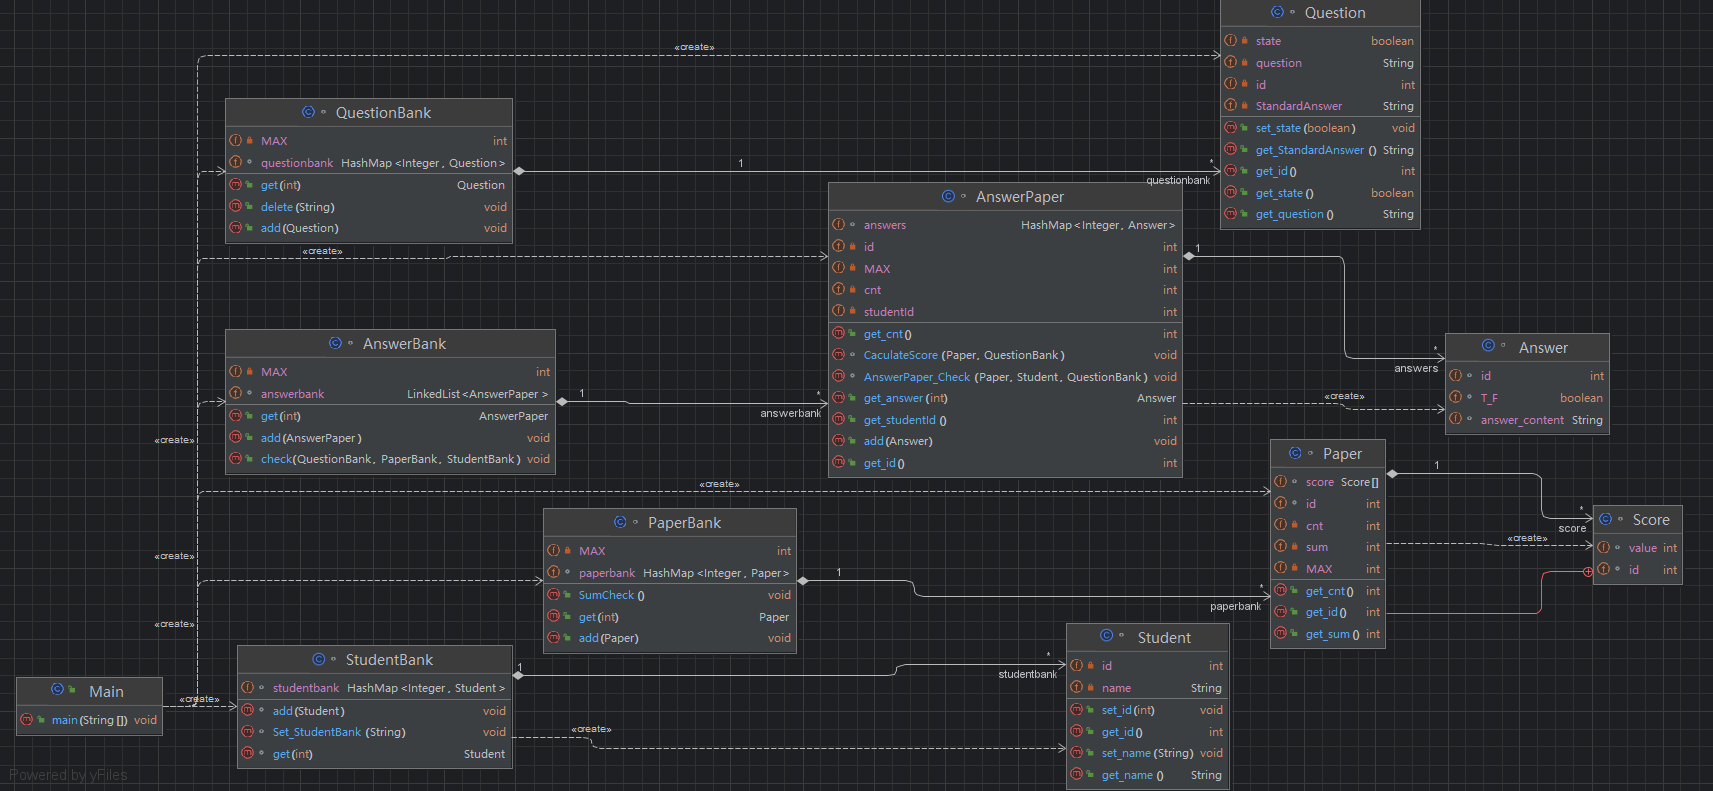Click method icon beside CaculateScore
The height and width of the screenshot is (791, 1713).
point(839,354)
